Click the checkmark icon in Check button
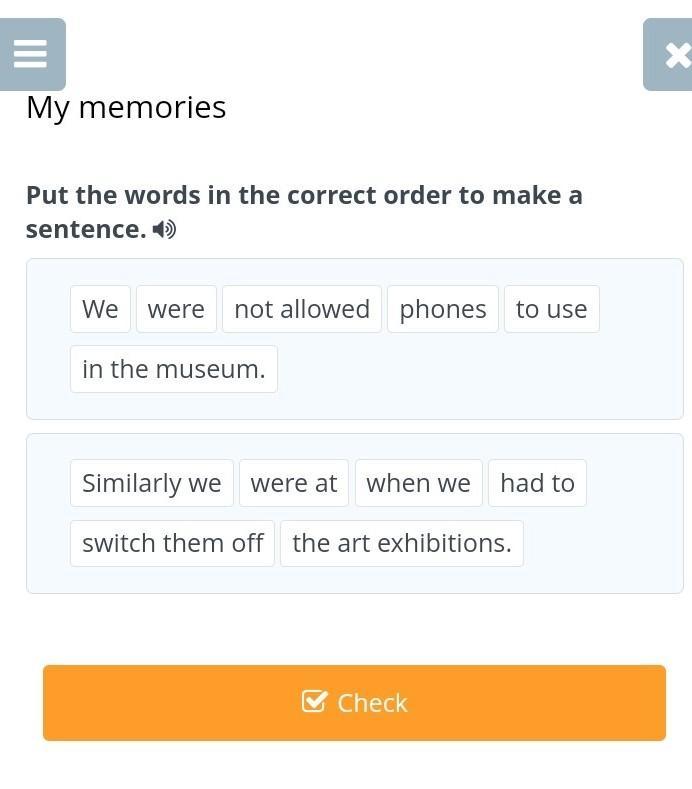Screen dimensions: 692x789 [x=314, y=702]
